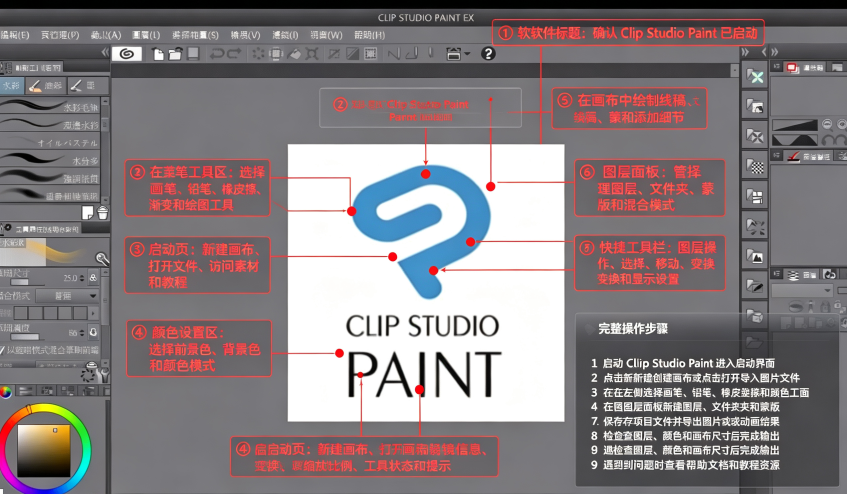Redo with the Redo arrow icon
Viewport: 847px width, 494px height.
pos(234,53)
